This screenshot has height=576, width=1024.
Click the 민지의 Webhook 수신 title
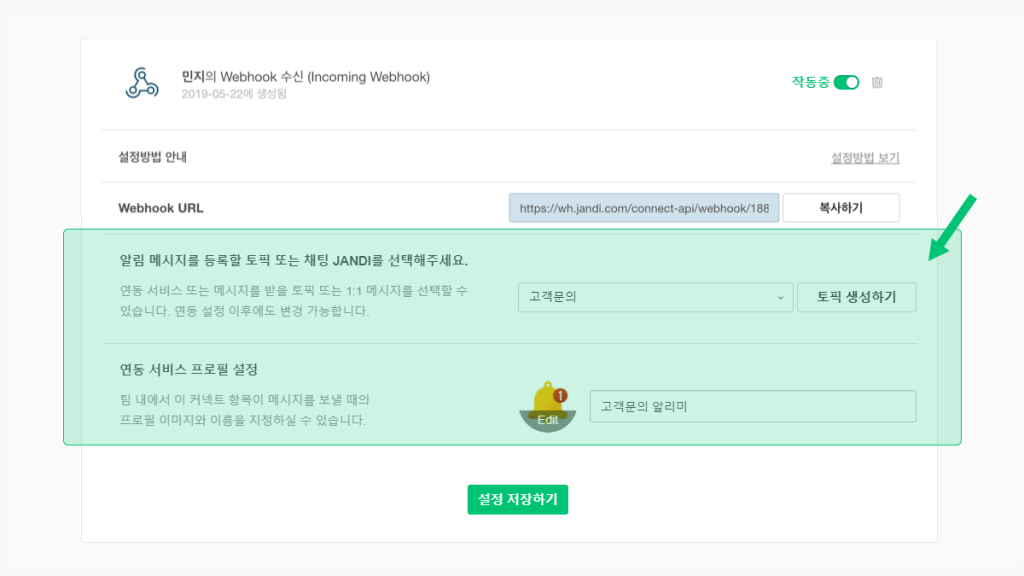point(305,77)
